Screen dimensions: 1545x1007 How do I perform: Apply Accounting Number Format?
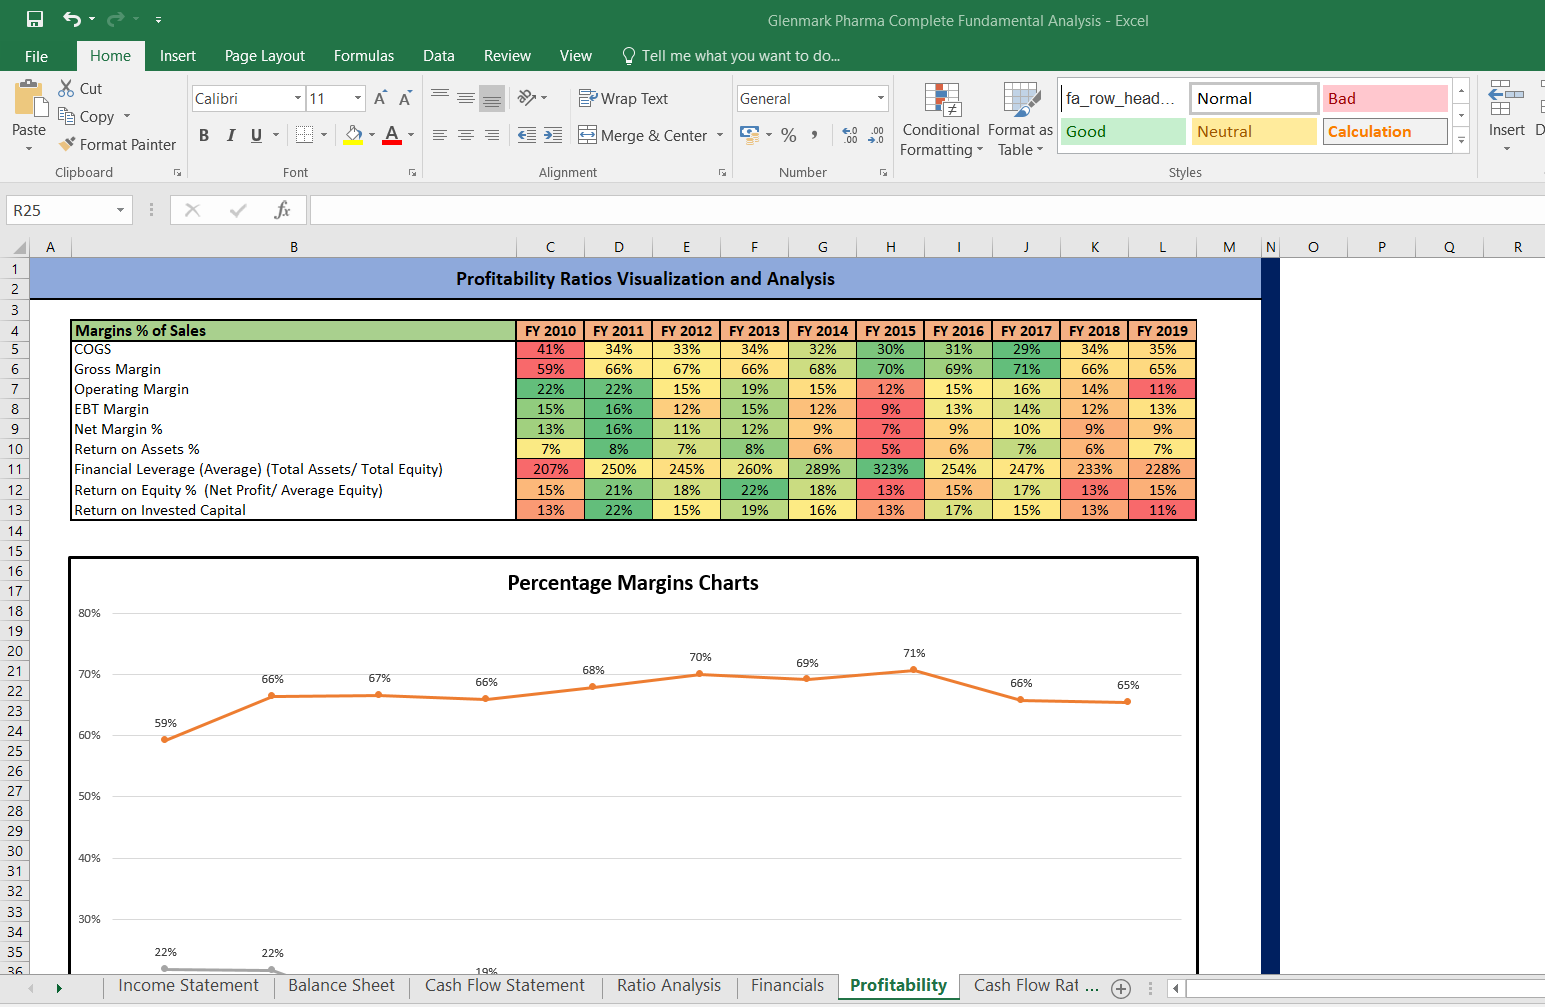coord(749,134)
